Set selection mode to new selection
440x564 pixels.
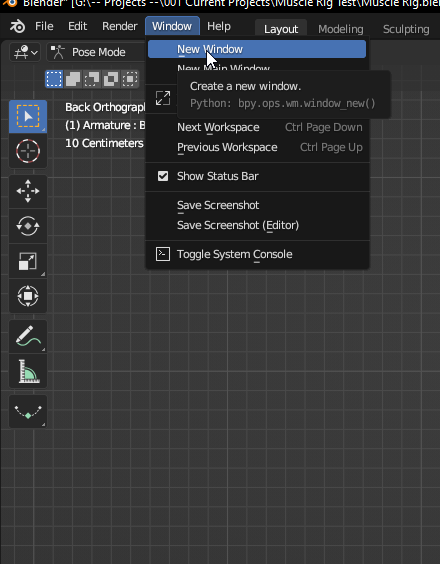click(54, 79)
